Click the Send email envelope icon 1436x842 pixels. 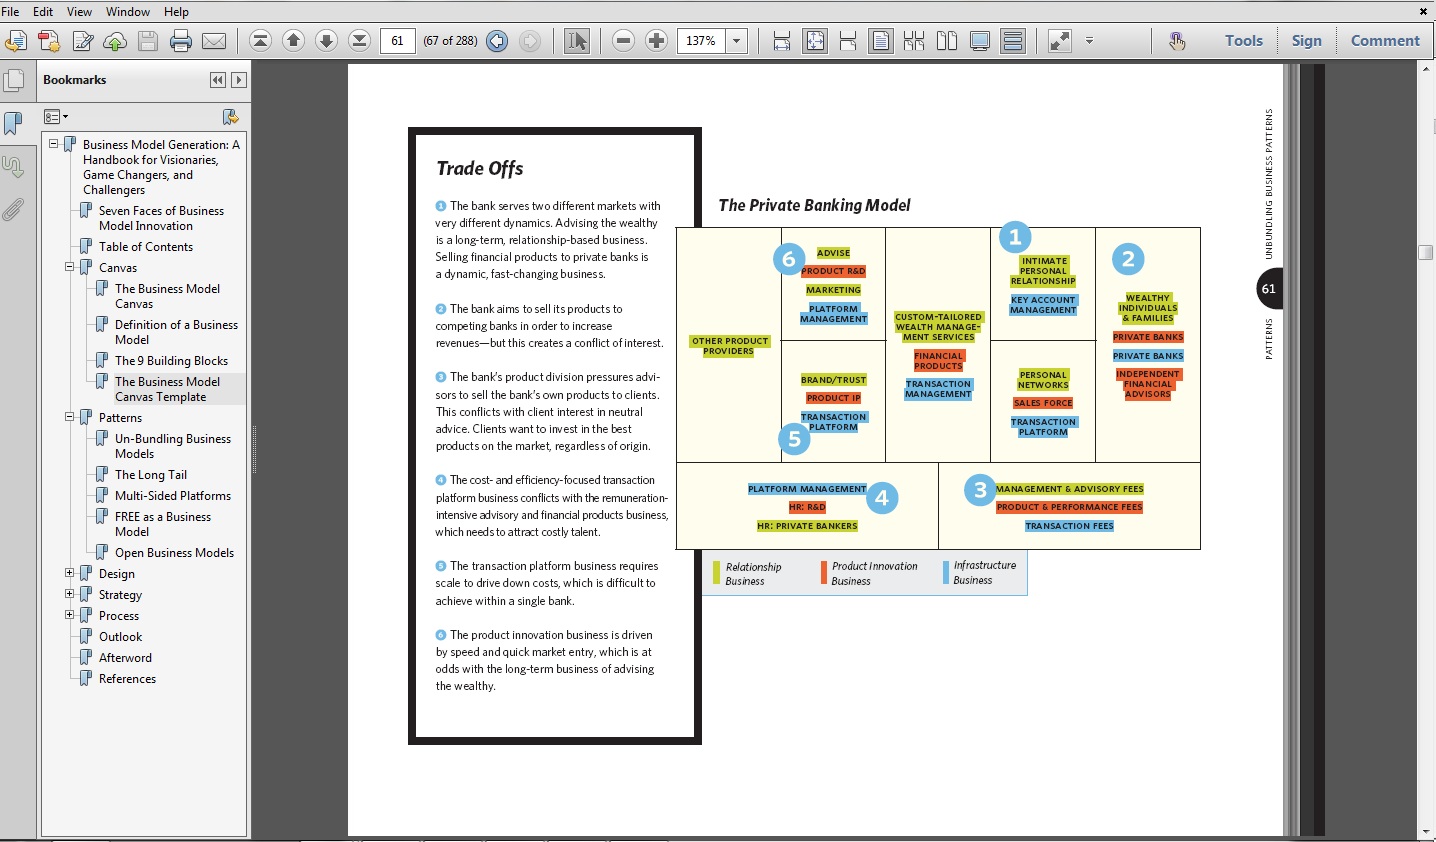214,41
